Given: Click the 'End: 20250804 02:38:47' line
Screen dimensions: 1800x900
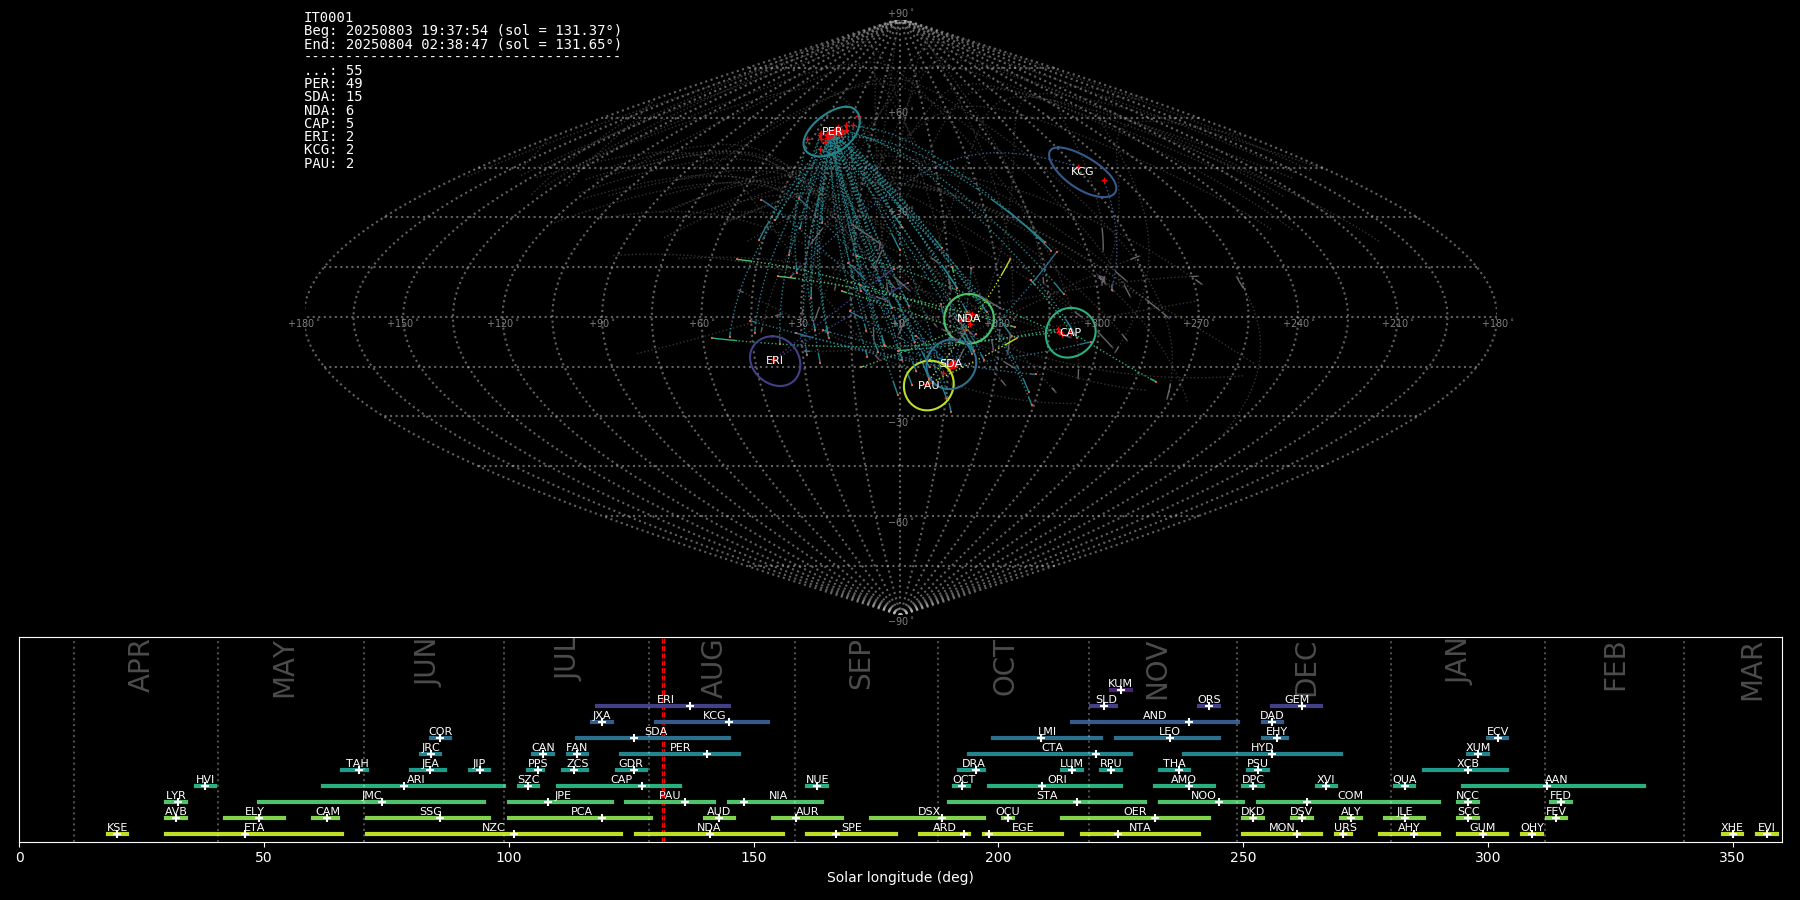Looking at the screenshot, I should tap(463, 45).
